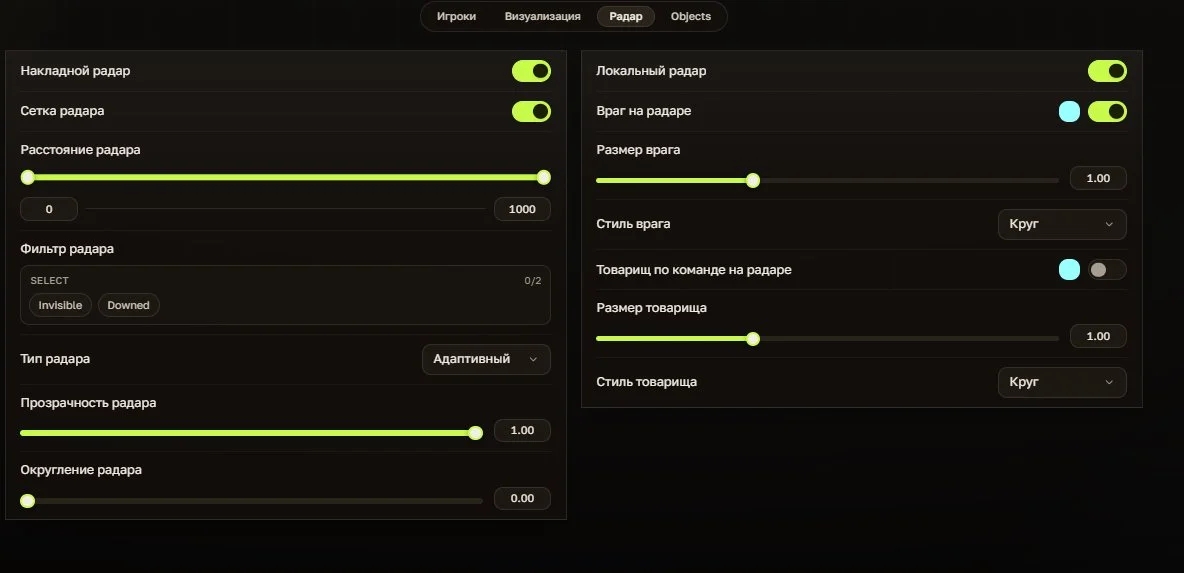Switch to the Игроки tab
The image size is (1184, 573).
(x=456, y=17)
